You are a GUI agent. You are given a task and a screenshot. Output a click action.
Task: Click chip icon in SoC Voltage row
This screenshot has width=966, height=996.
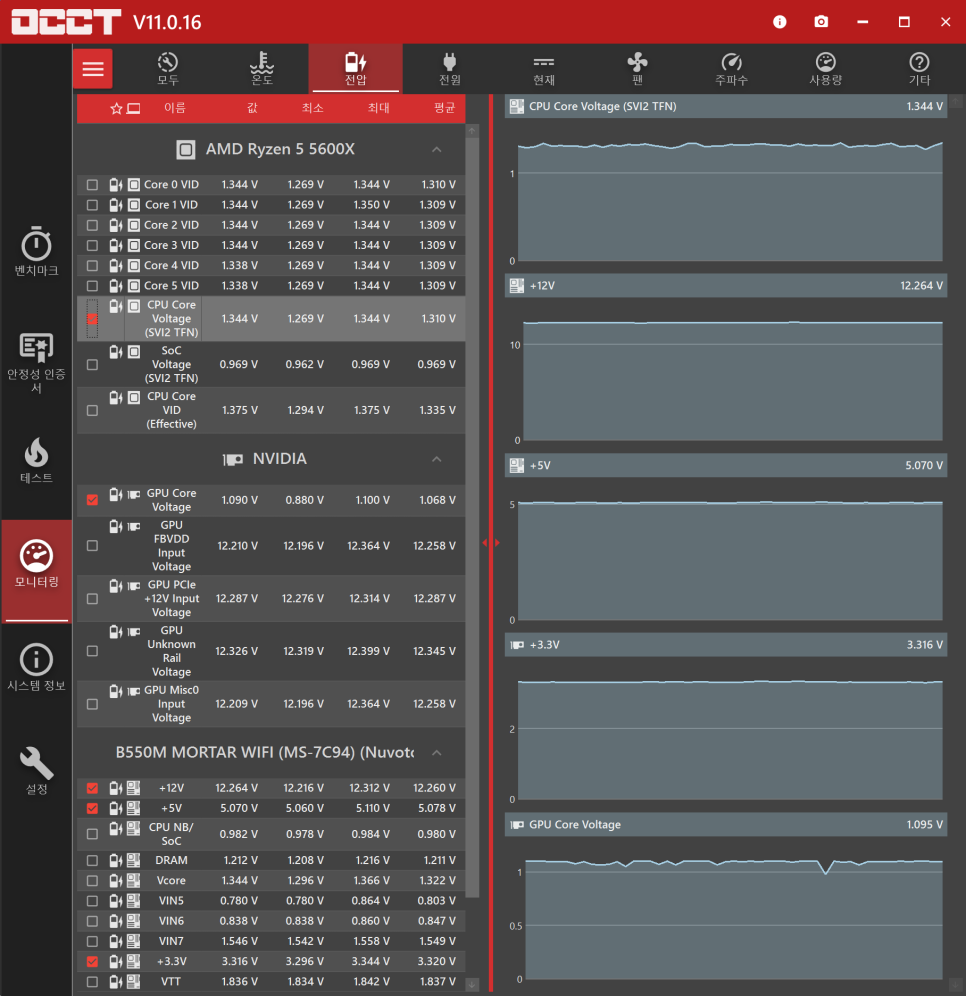[x=134, y=352]
